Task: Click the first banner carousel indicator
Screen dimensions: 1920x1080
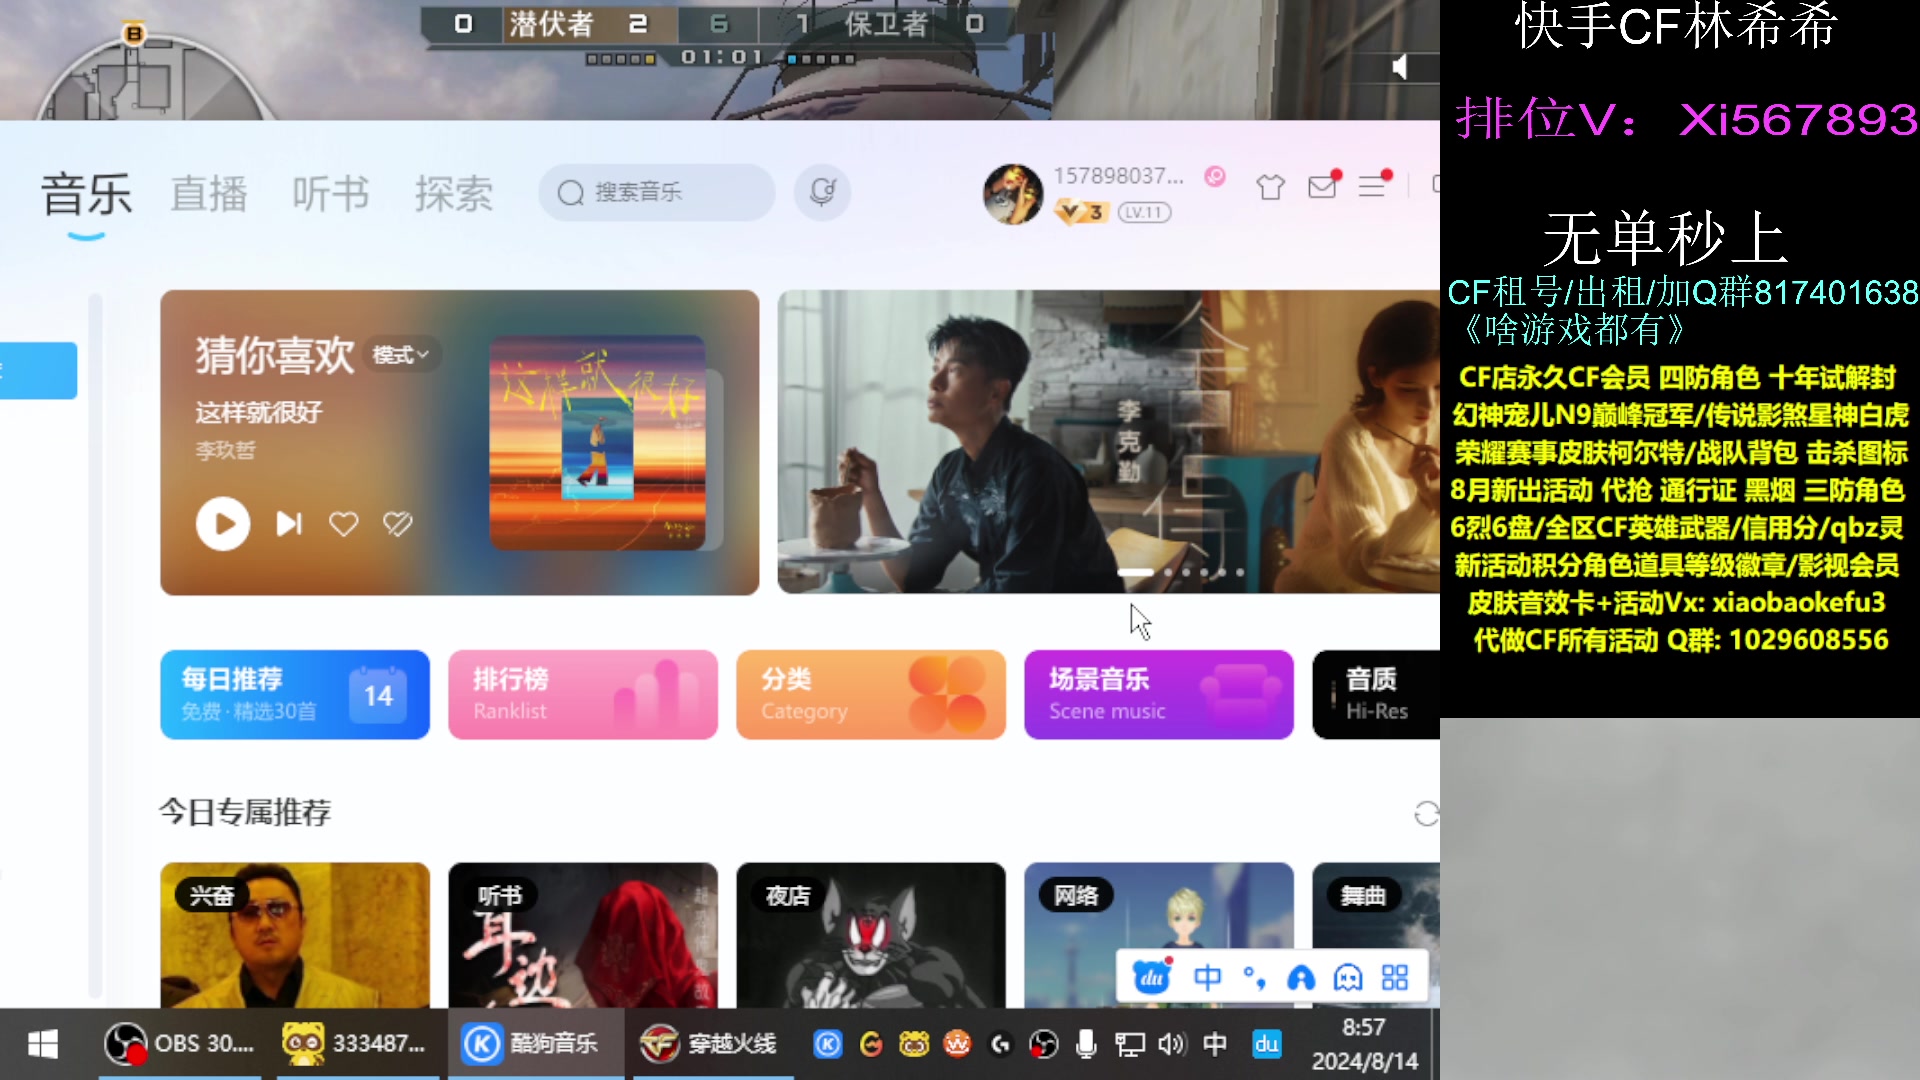Action: 1135,573
